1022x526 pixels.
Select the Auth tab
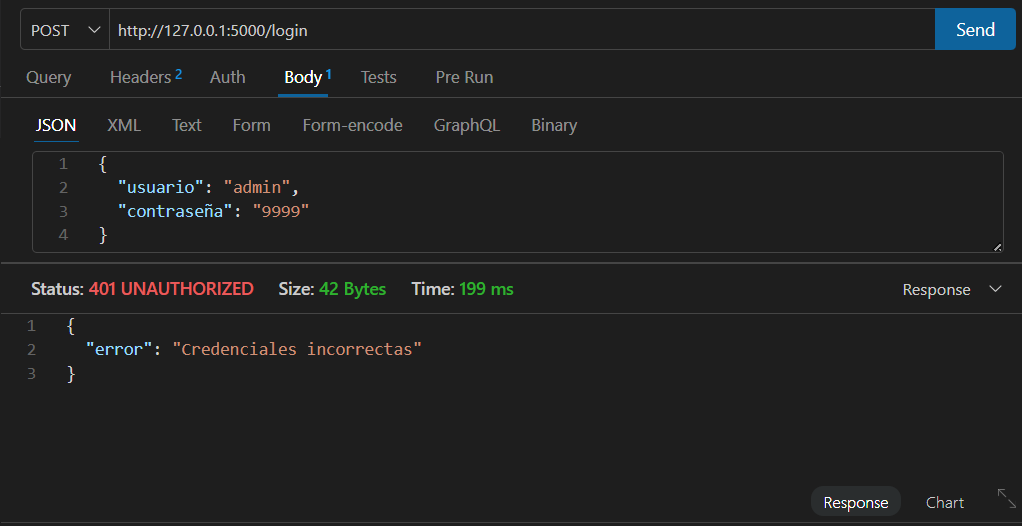(x=227, y=78)
